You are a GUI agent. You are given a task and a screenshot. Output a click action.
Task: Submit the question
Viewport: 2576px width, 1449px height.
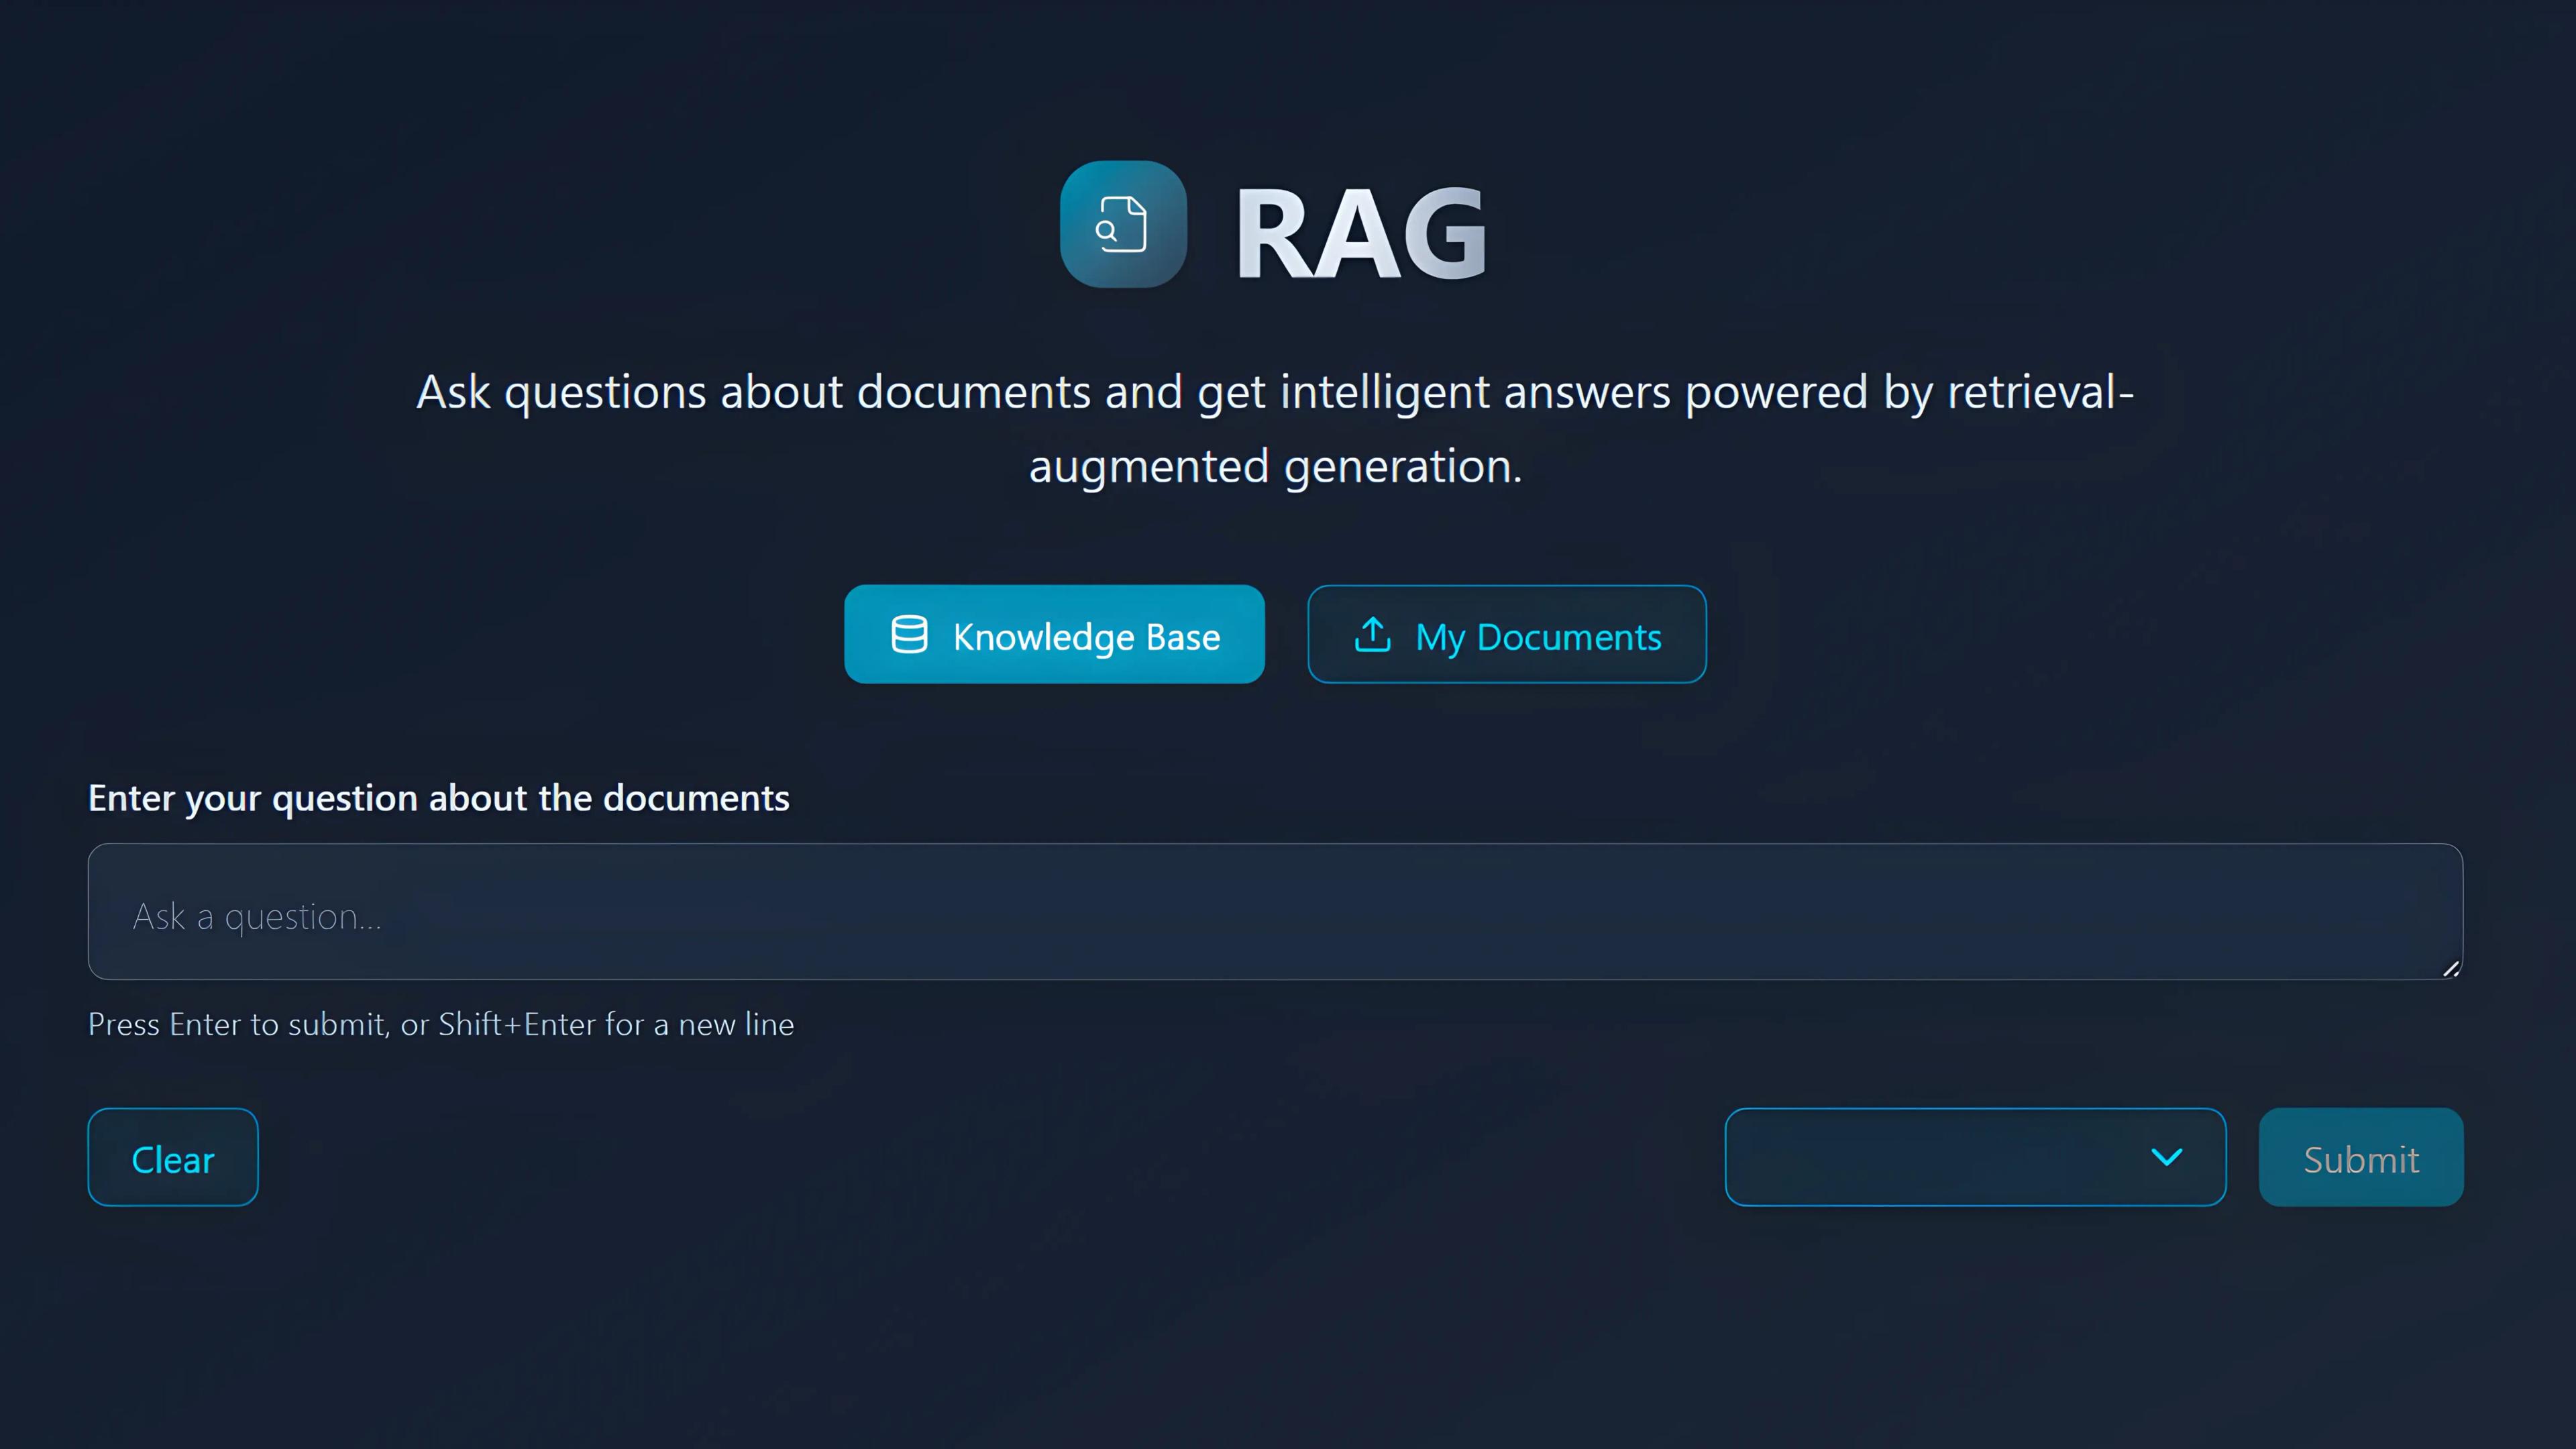(x=2361, y=1157)
